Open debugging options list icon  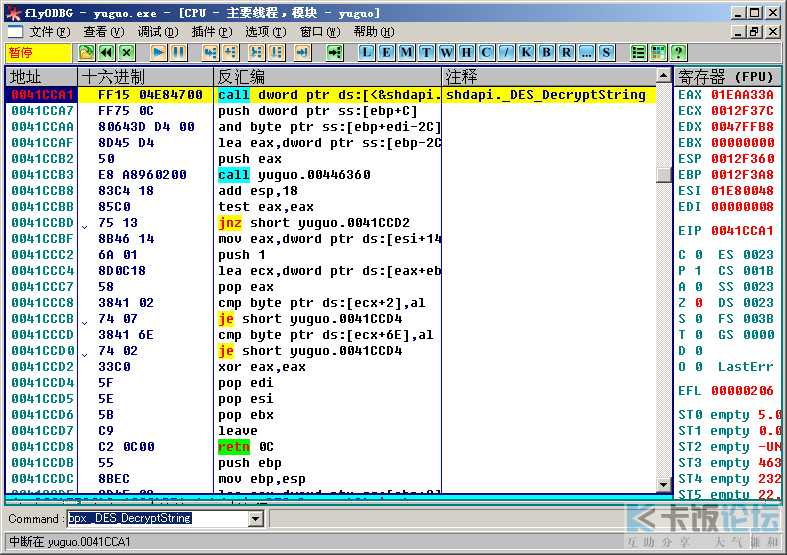638,52
